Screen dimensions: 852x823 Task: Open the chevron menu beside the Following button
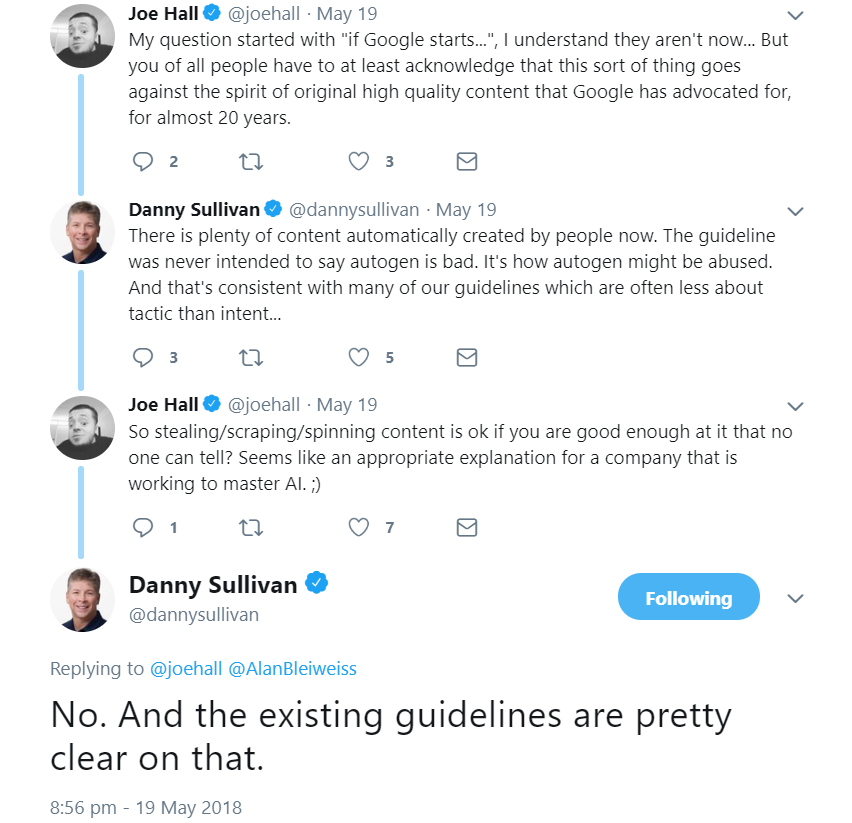[x=796, y=598]
